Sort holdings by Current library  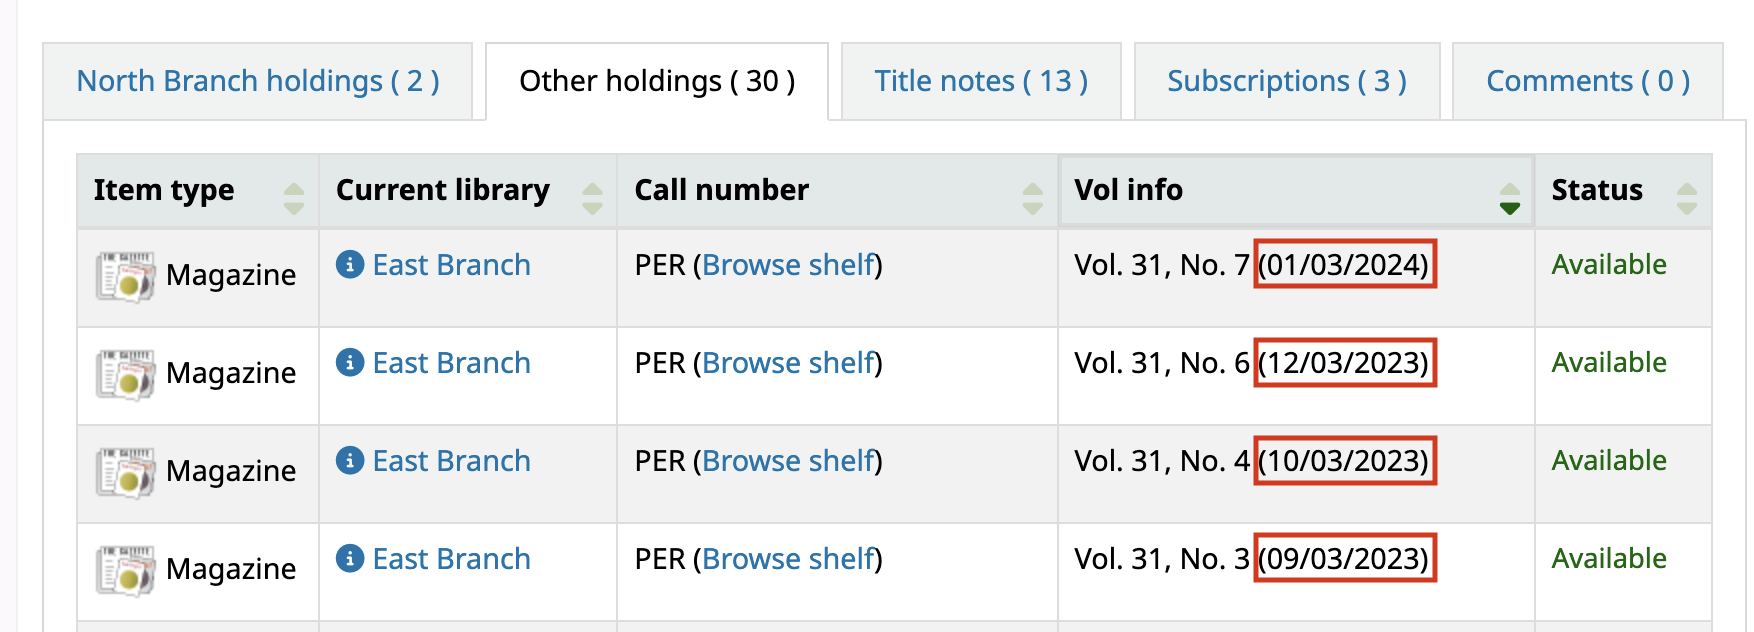(592, 198)
